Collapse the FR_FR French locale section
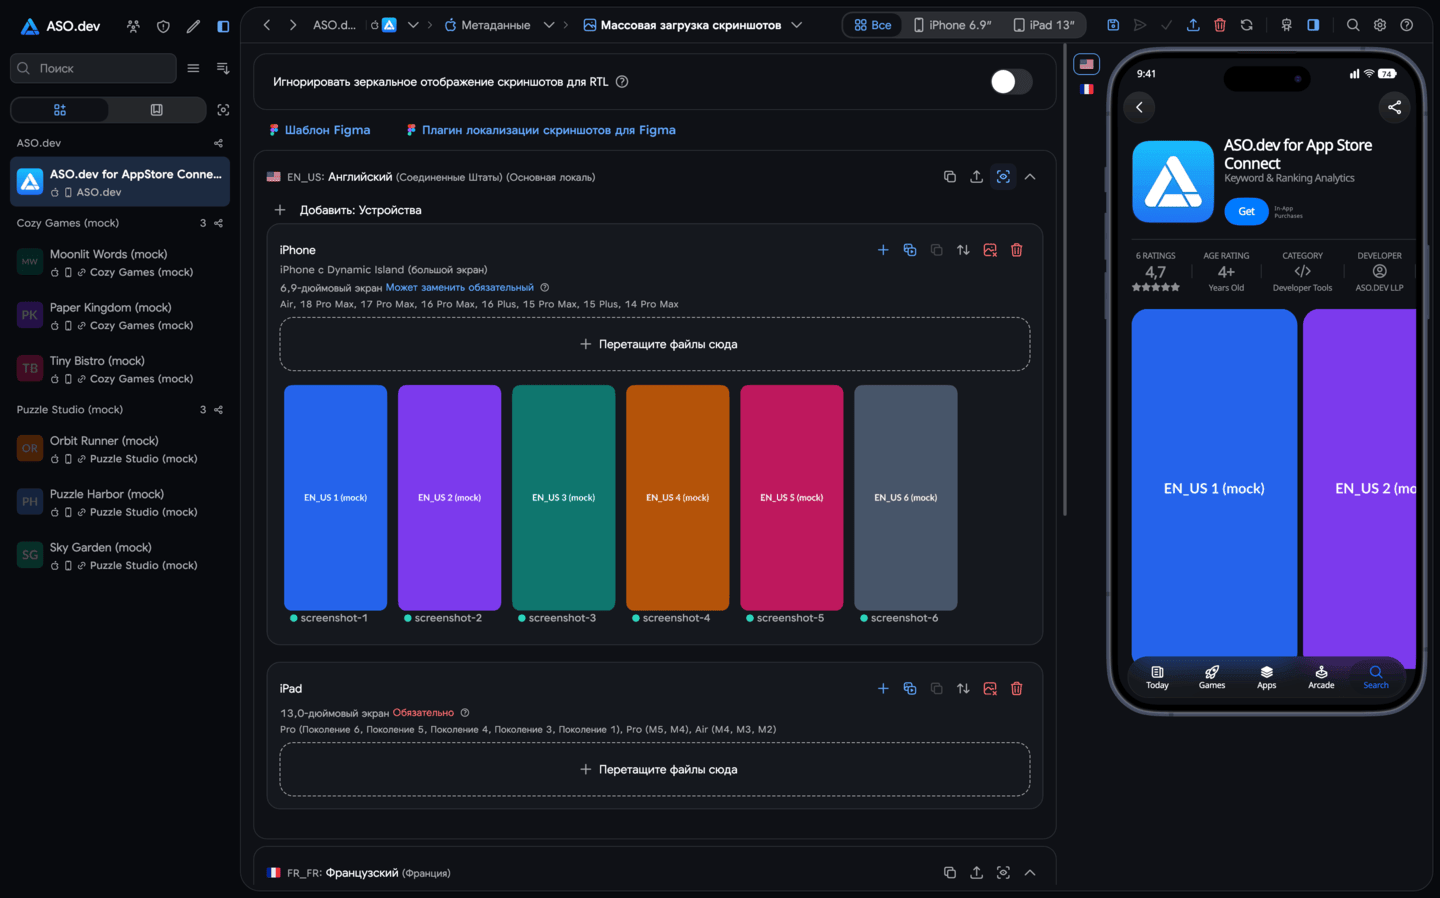This screenshot has width=1440, height=898. pyautogui.click(x=1030, y=873)
